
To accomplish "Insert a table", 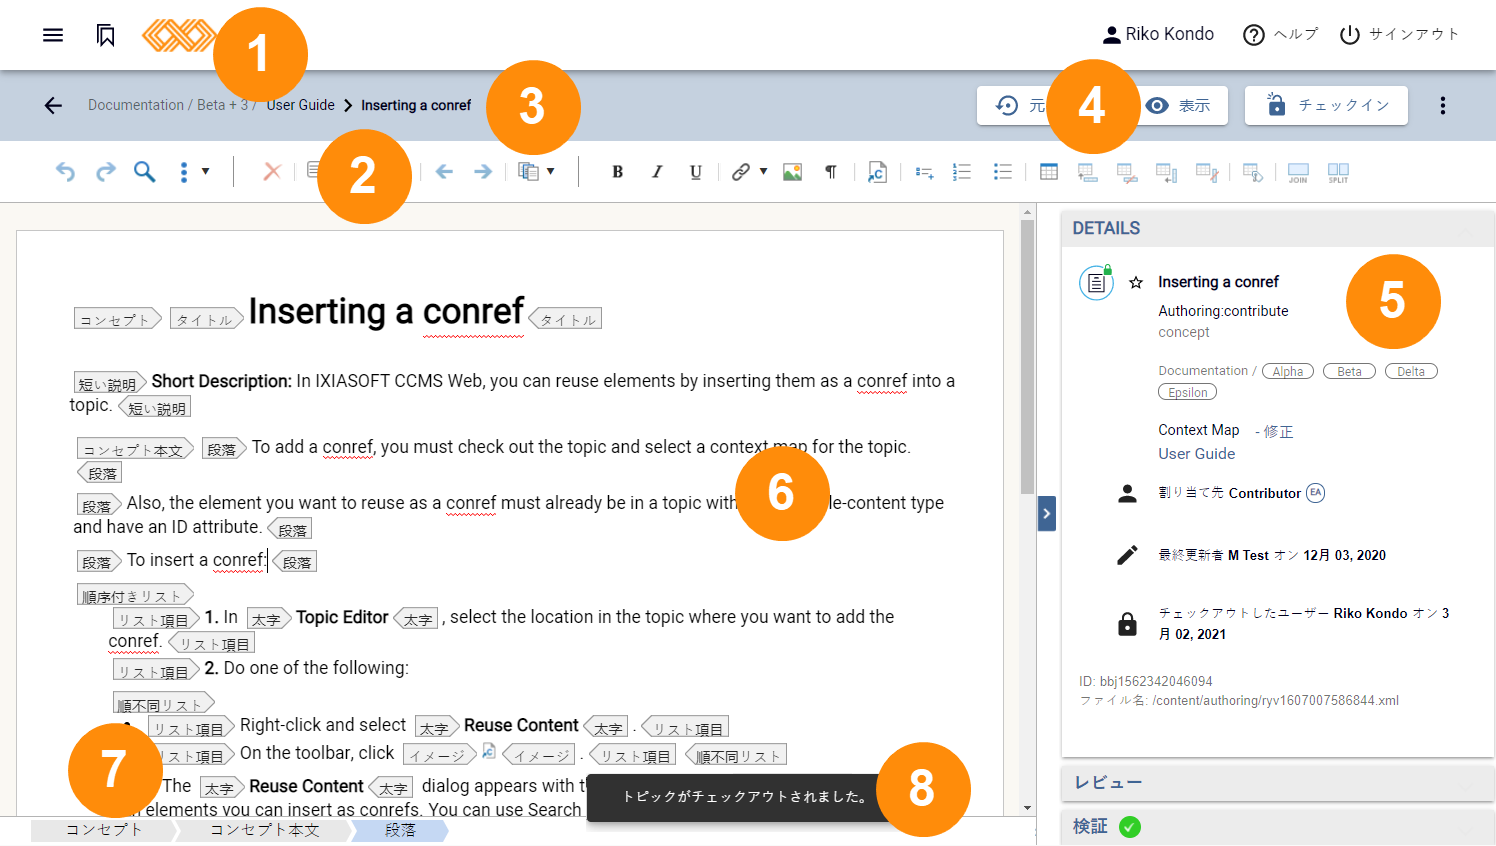I will coord(1049,172).
